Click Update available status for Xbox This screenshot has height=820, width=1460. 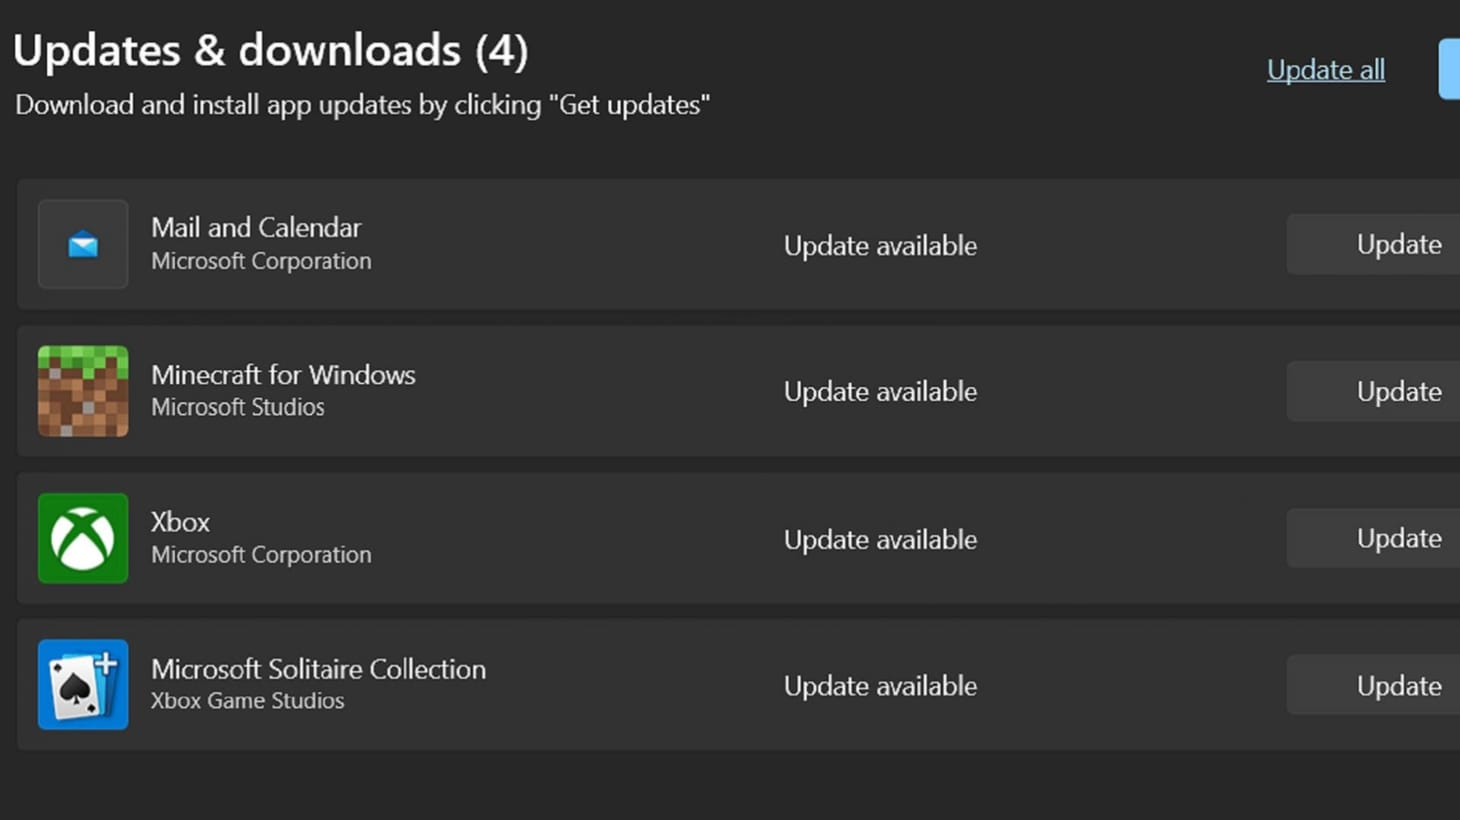click(x=880, y=538)
